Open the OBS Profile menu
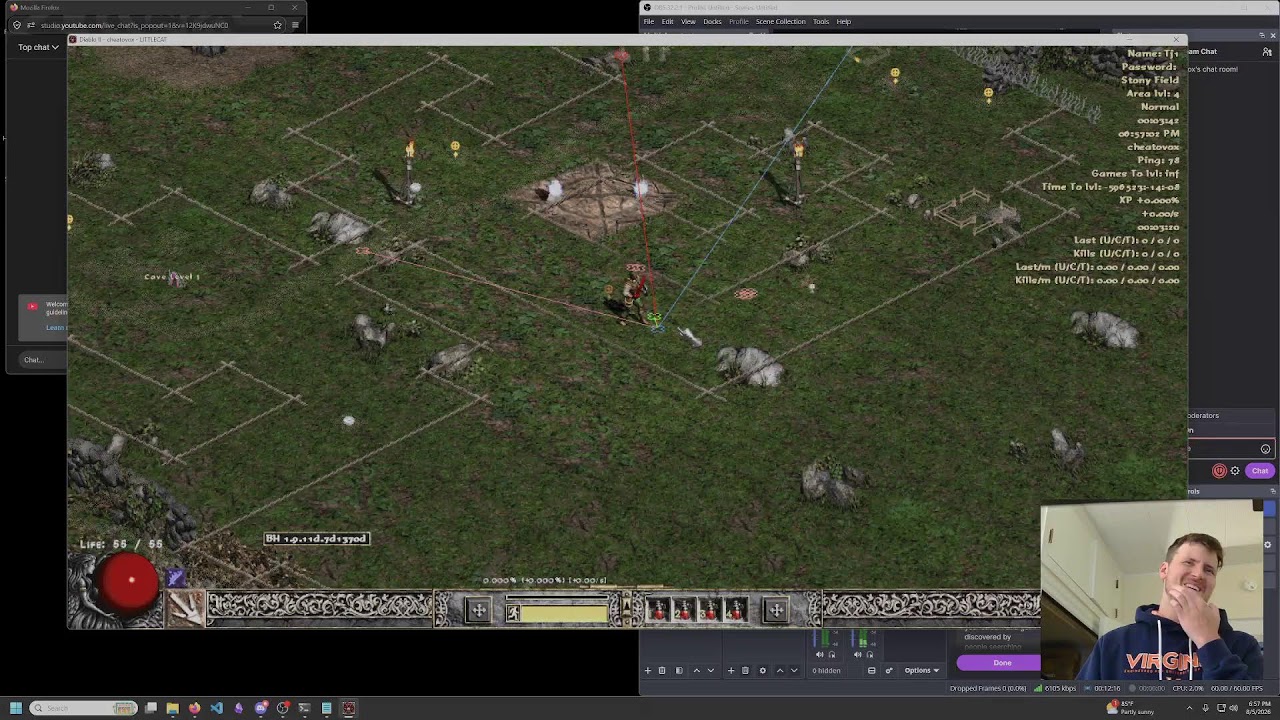This screenshot has height=720, width=1280. (739, 21)
